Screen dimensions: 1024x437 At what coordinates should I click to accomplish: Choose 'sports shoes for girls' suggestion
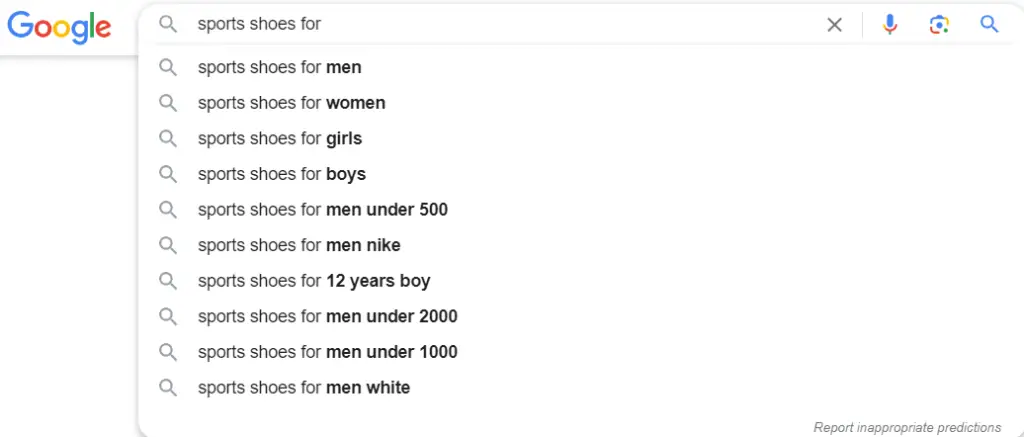click(279, 139)
